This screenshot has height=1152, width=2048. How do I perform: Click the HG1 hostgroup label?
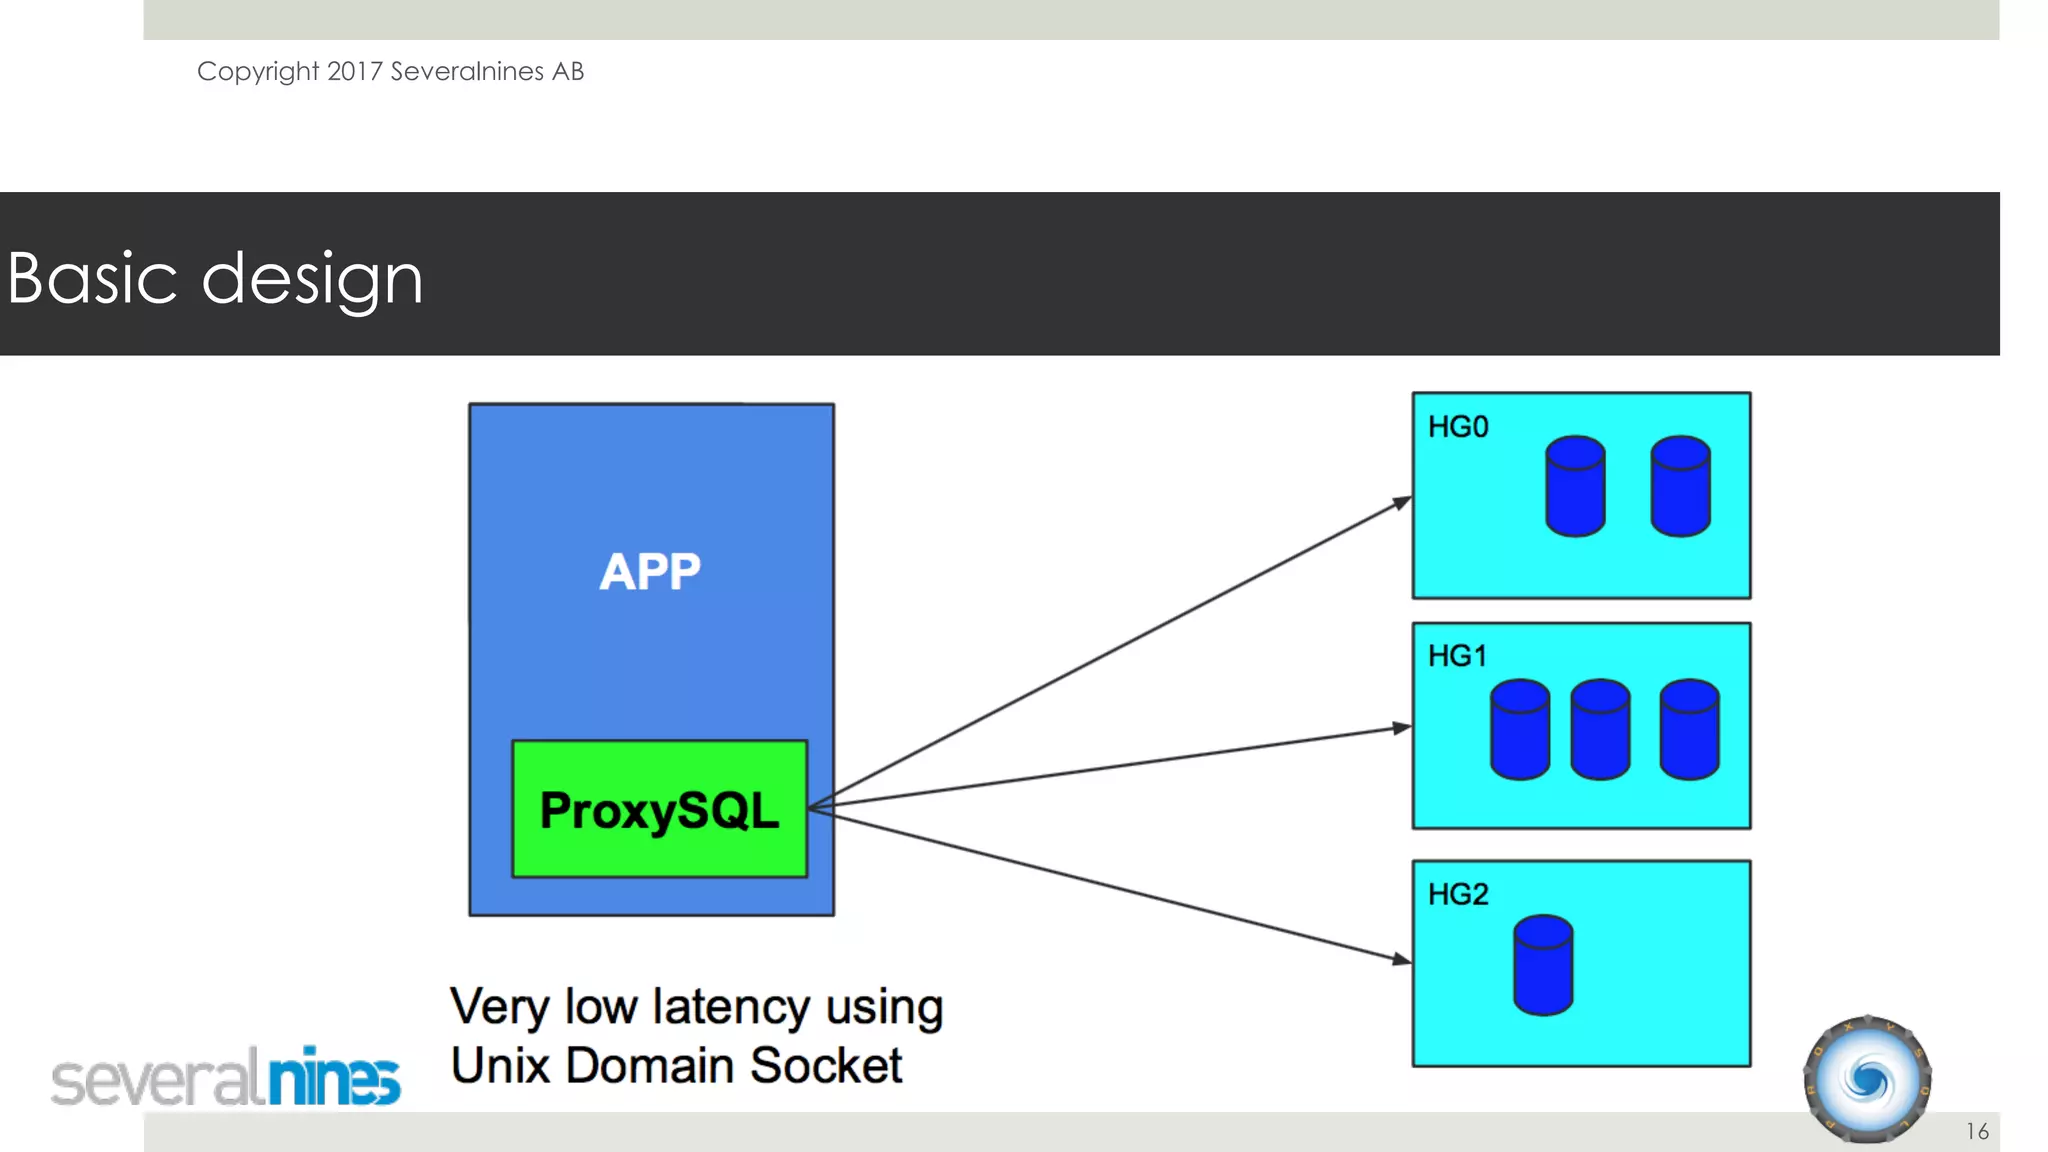1457,656
